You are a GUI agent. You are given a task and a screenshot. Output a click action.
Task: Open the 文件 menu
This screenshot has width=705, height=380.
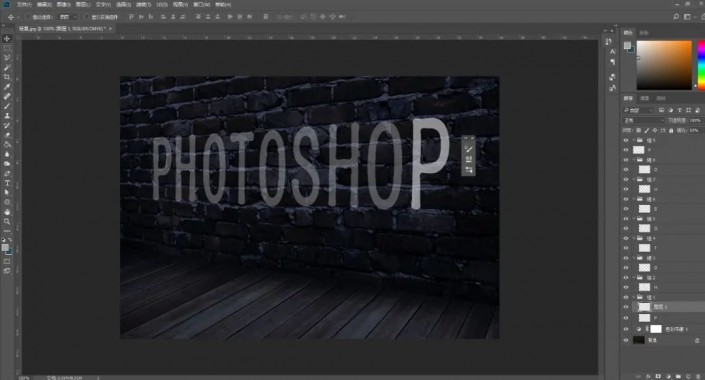tap(24, 4)
